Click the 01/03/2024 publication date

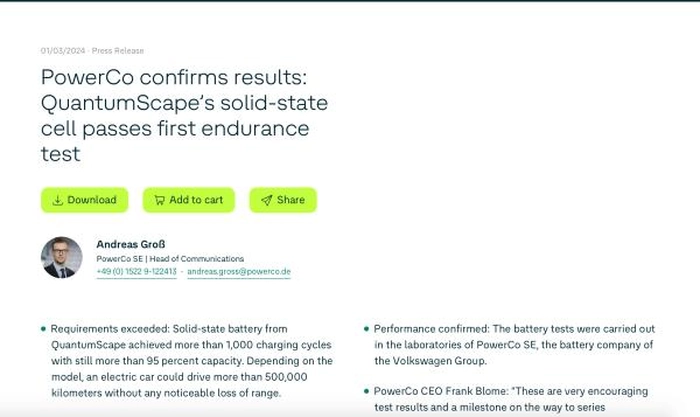62,49
